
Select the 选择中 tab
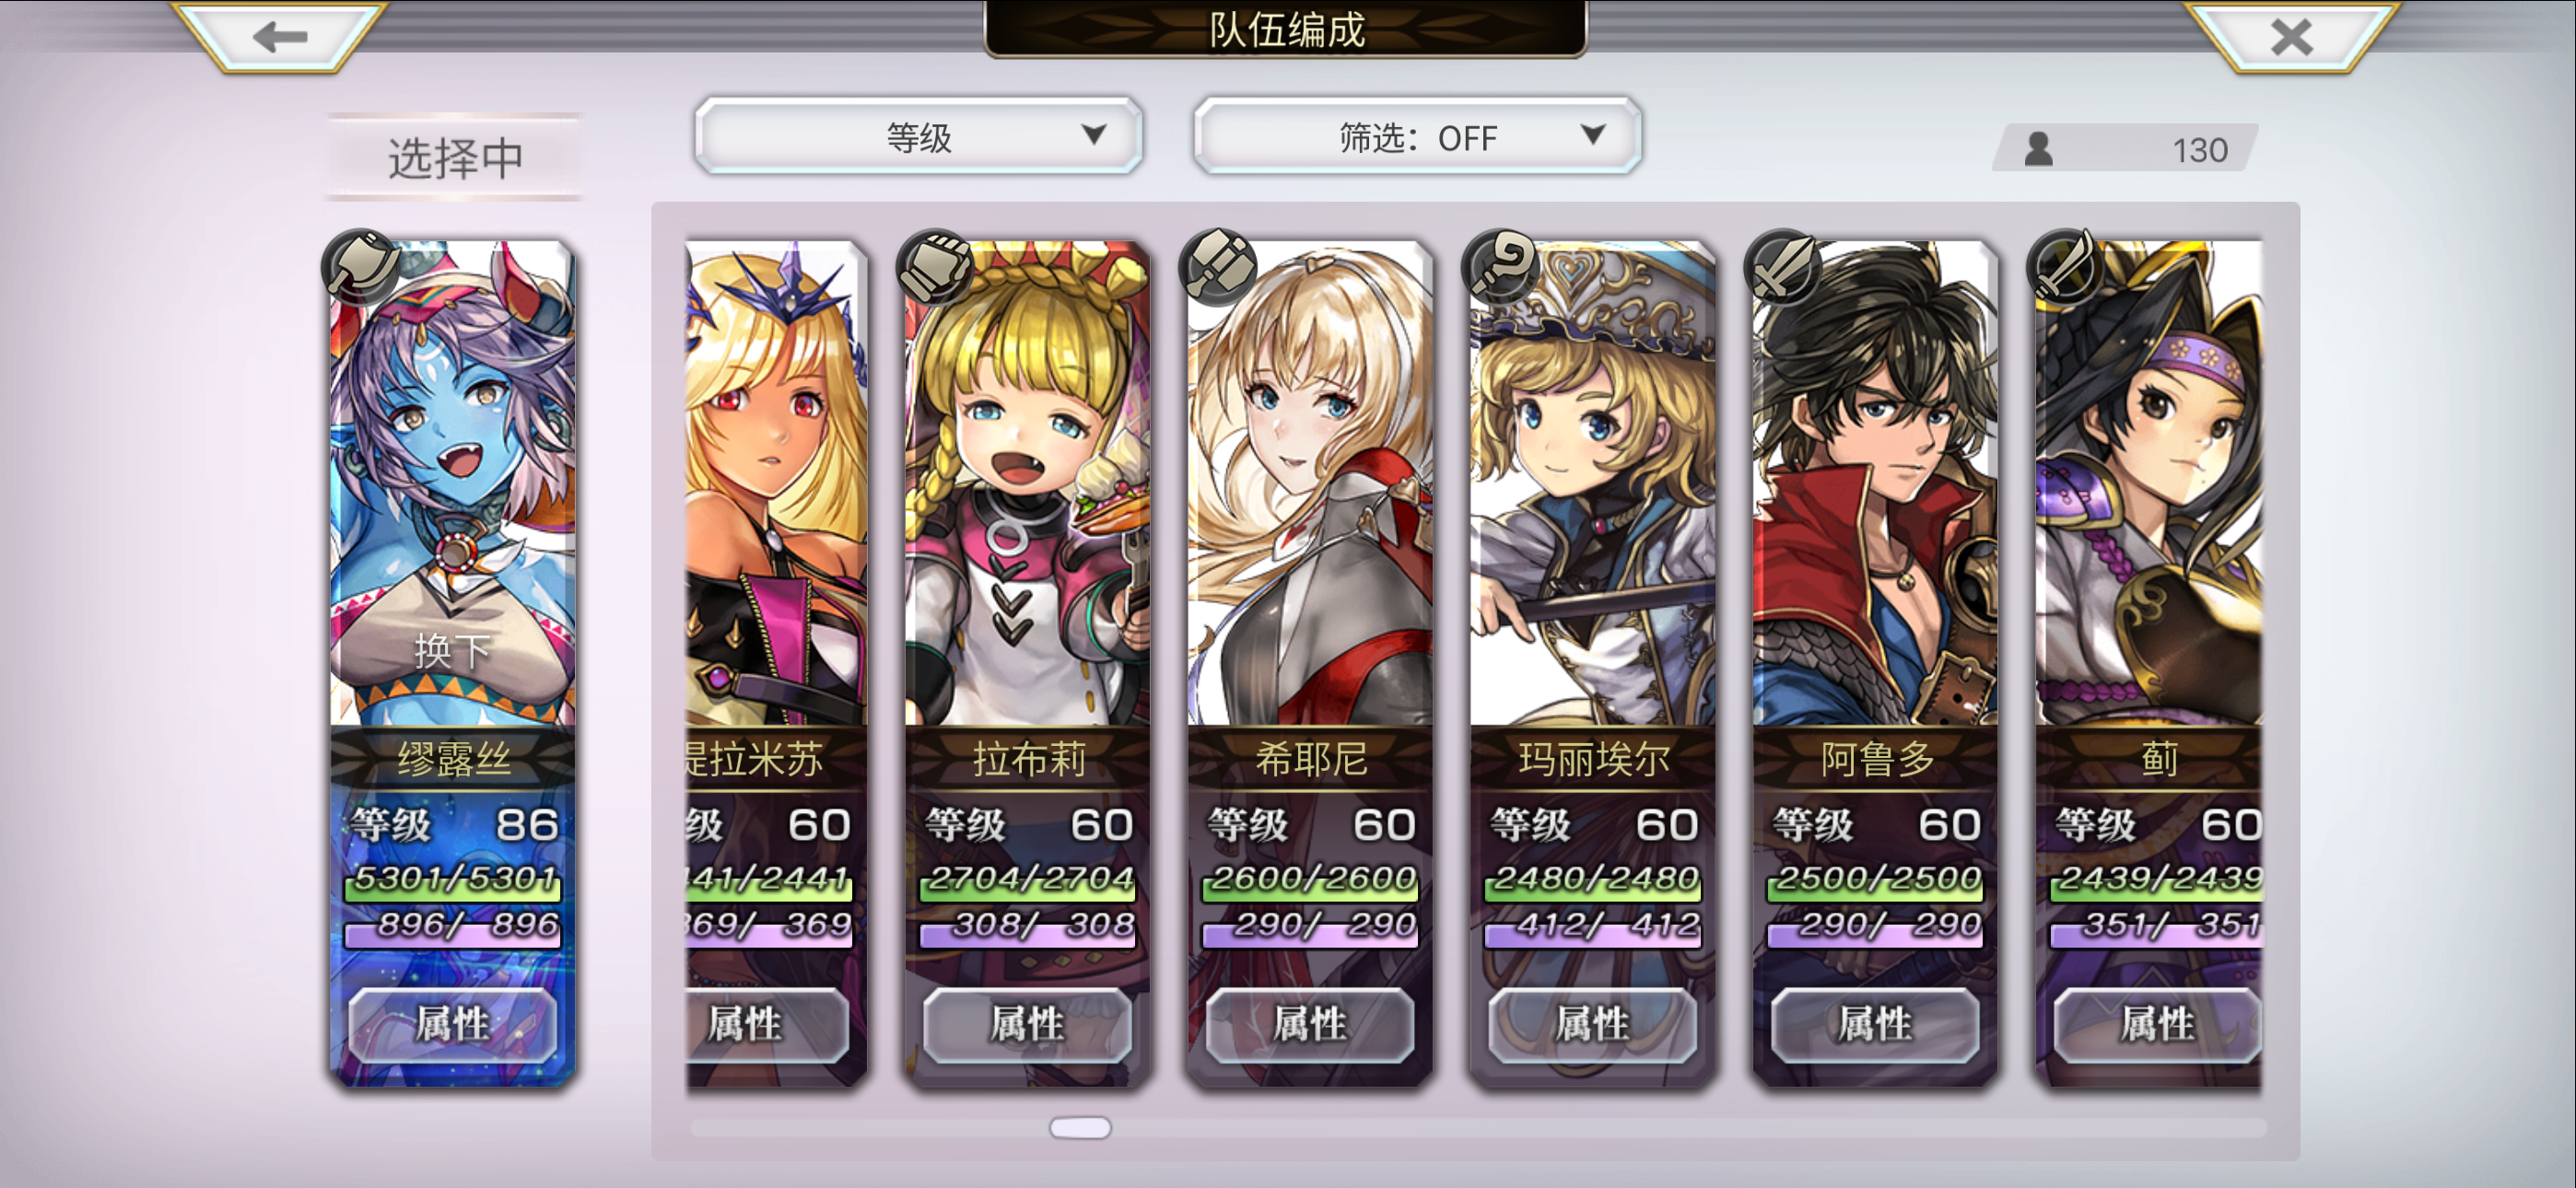[454, 157]
